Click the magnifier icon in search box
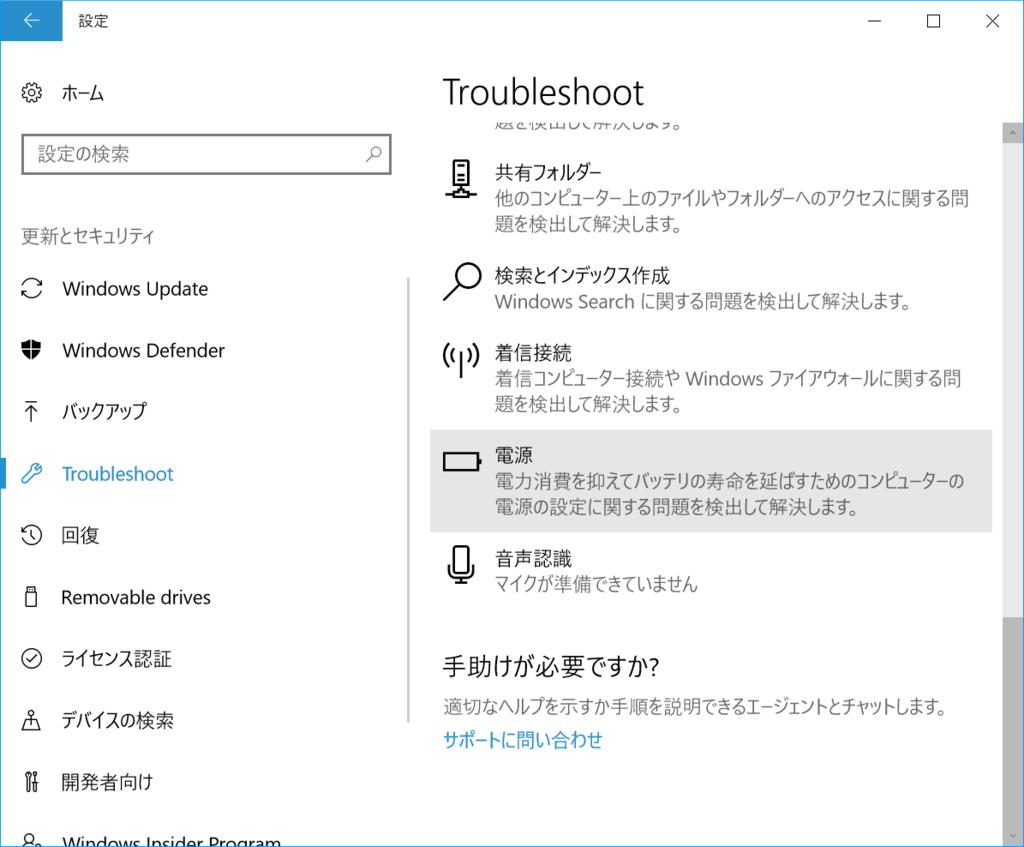This screenshot has width=1024, height=847. click(374, 154)
